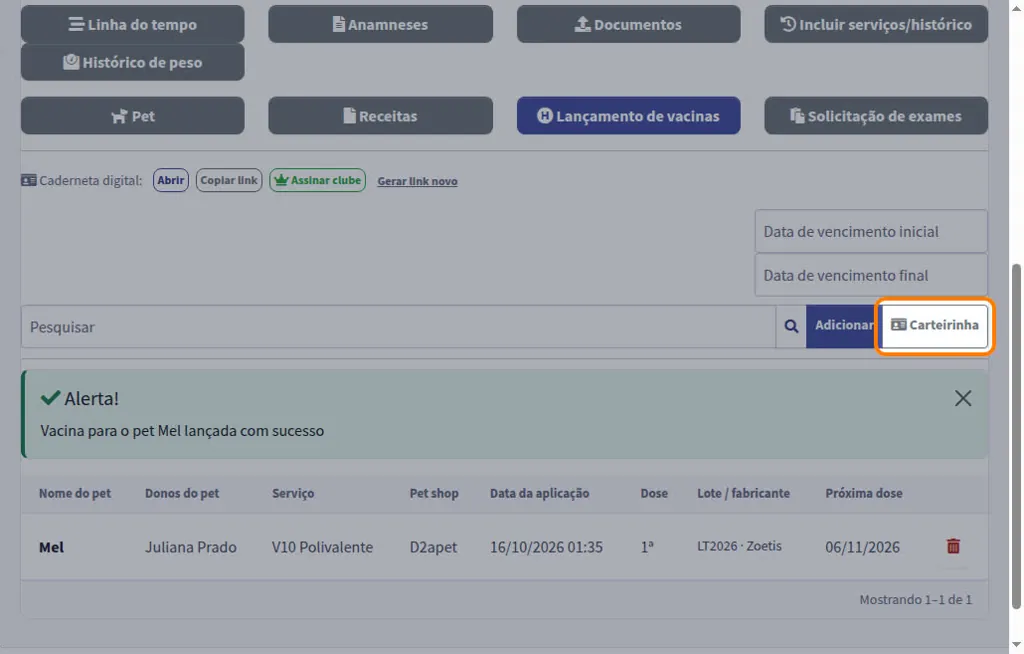
Task: Click the Próxima dose column header
Action: [x=864, y=493]
